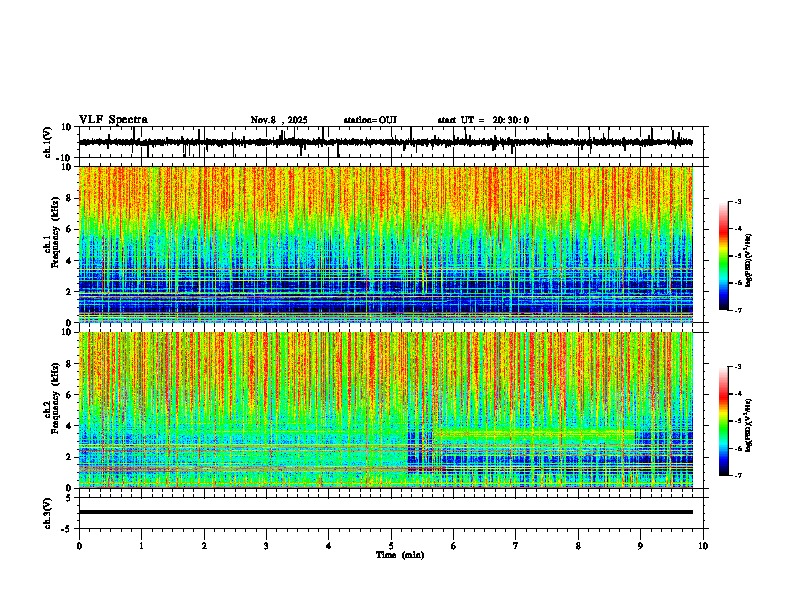
Task: Click time axis tick label "7"
Action: (516, 546)
